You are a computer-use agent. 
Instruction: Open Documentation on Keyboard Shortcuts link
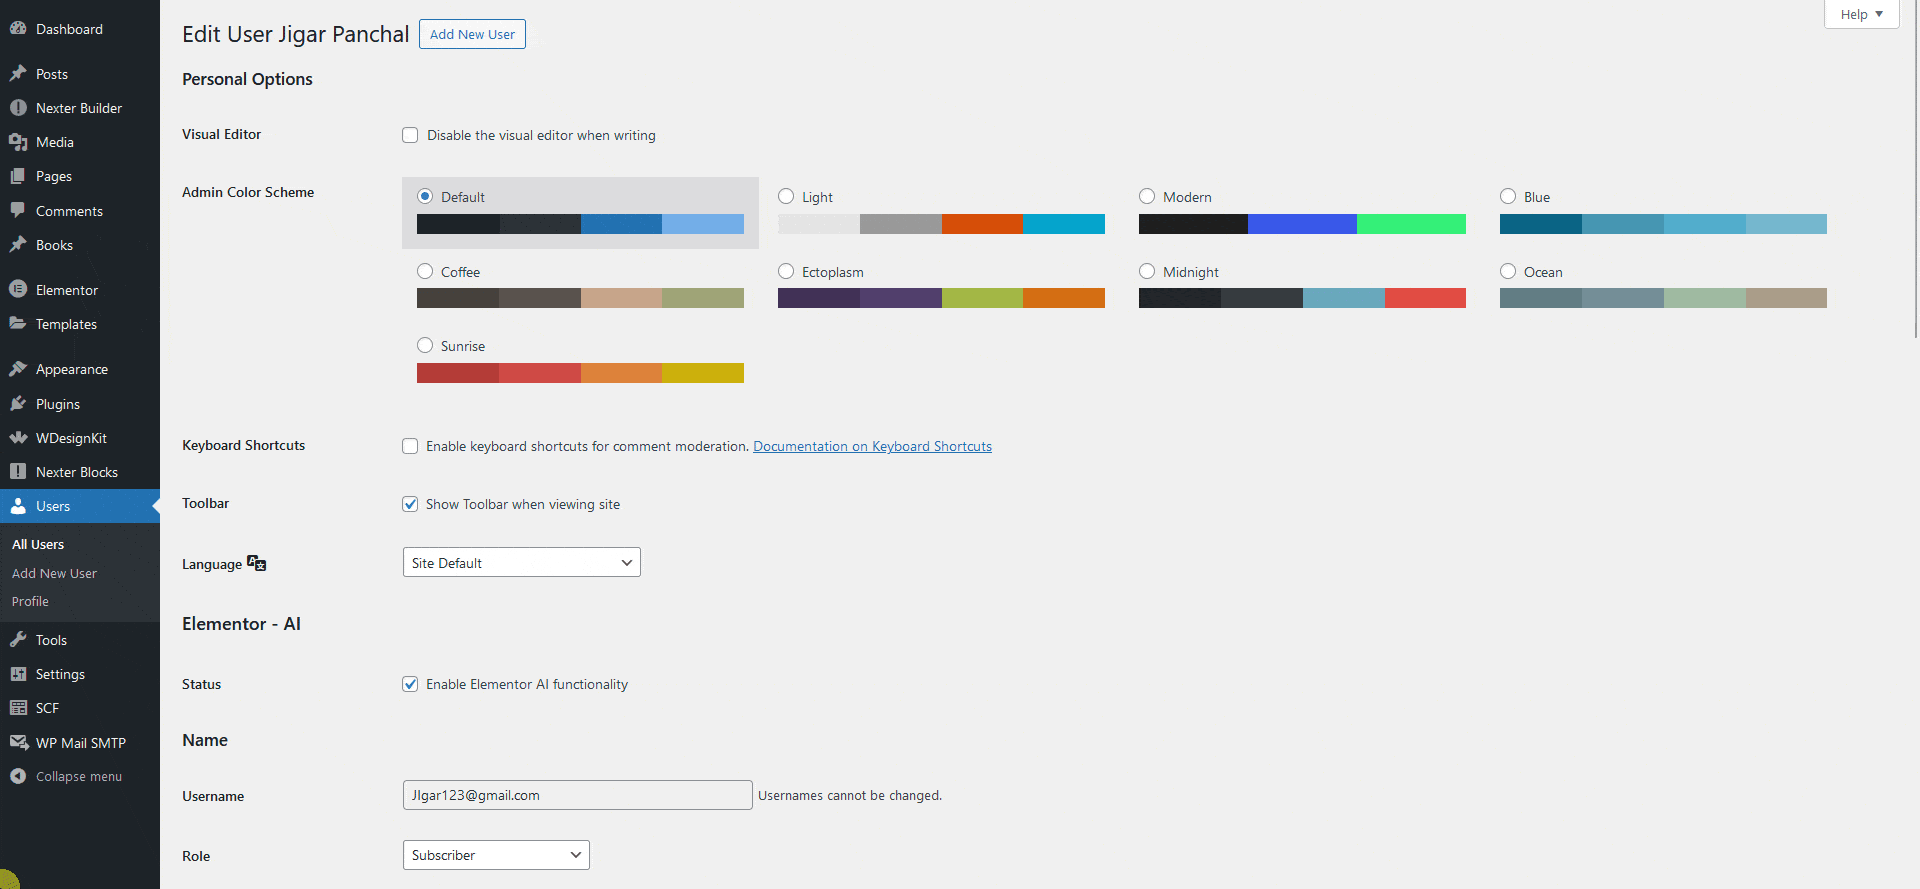tap(872, 446)
